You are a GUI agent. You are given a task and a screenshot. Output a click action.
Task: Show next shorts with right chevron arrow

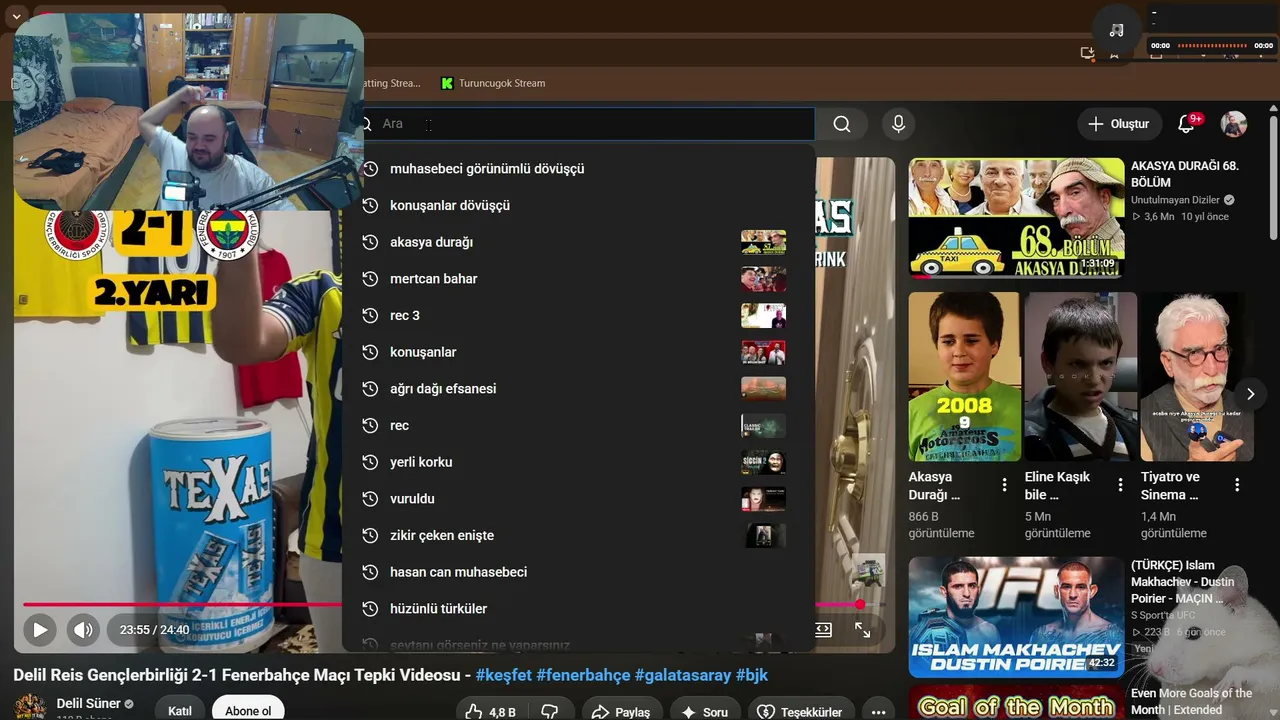pos(1250,394)
